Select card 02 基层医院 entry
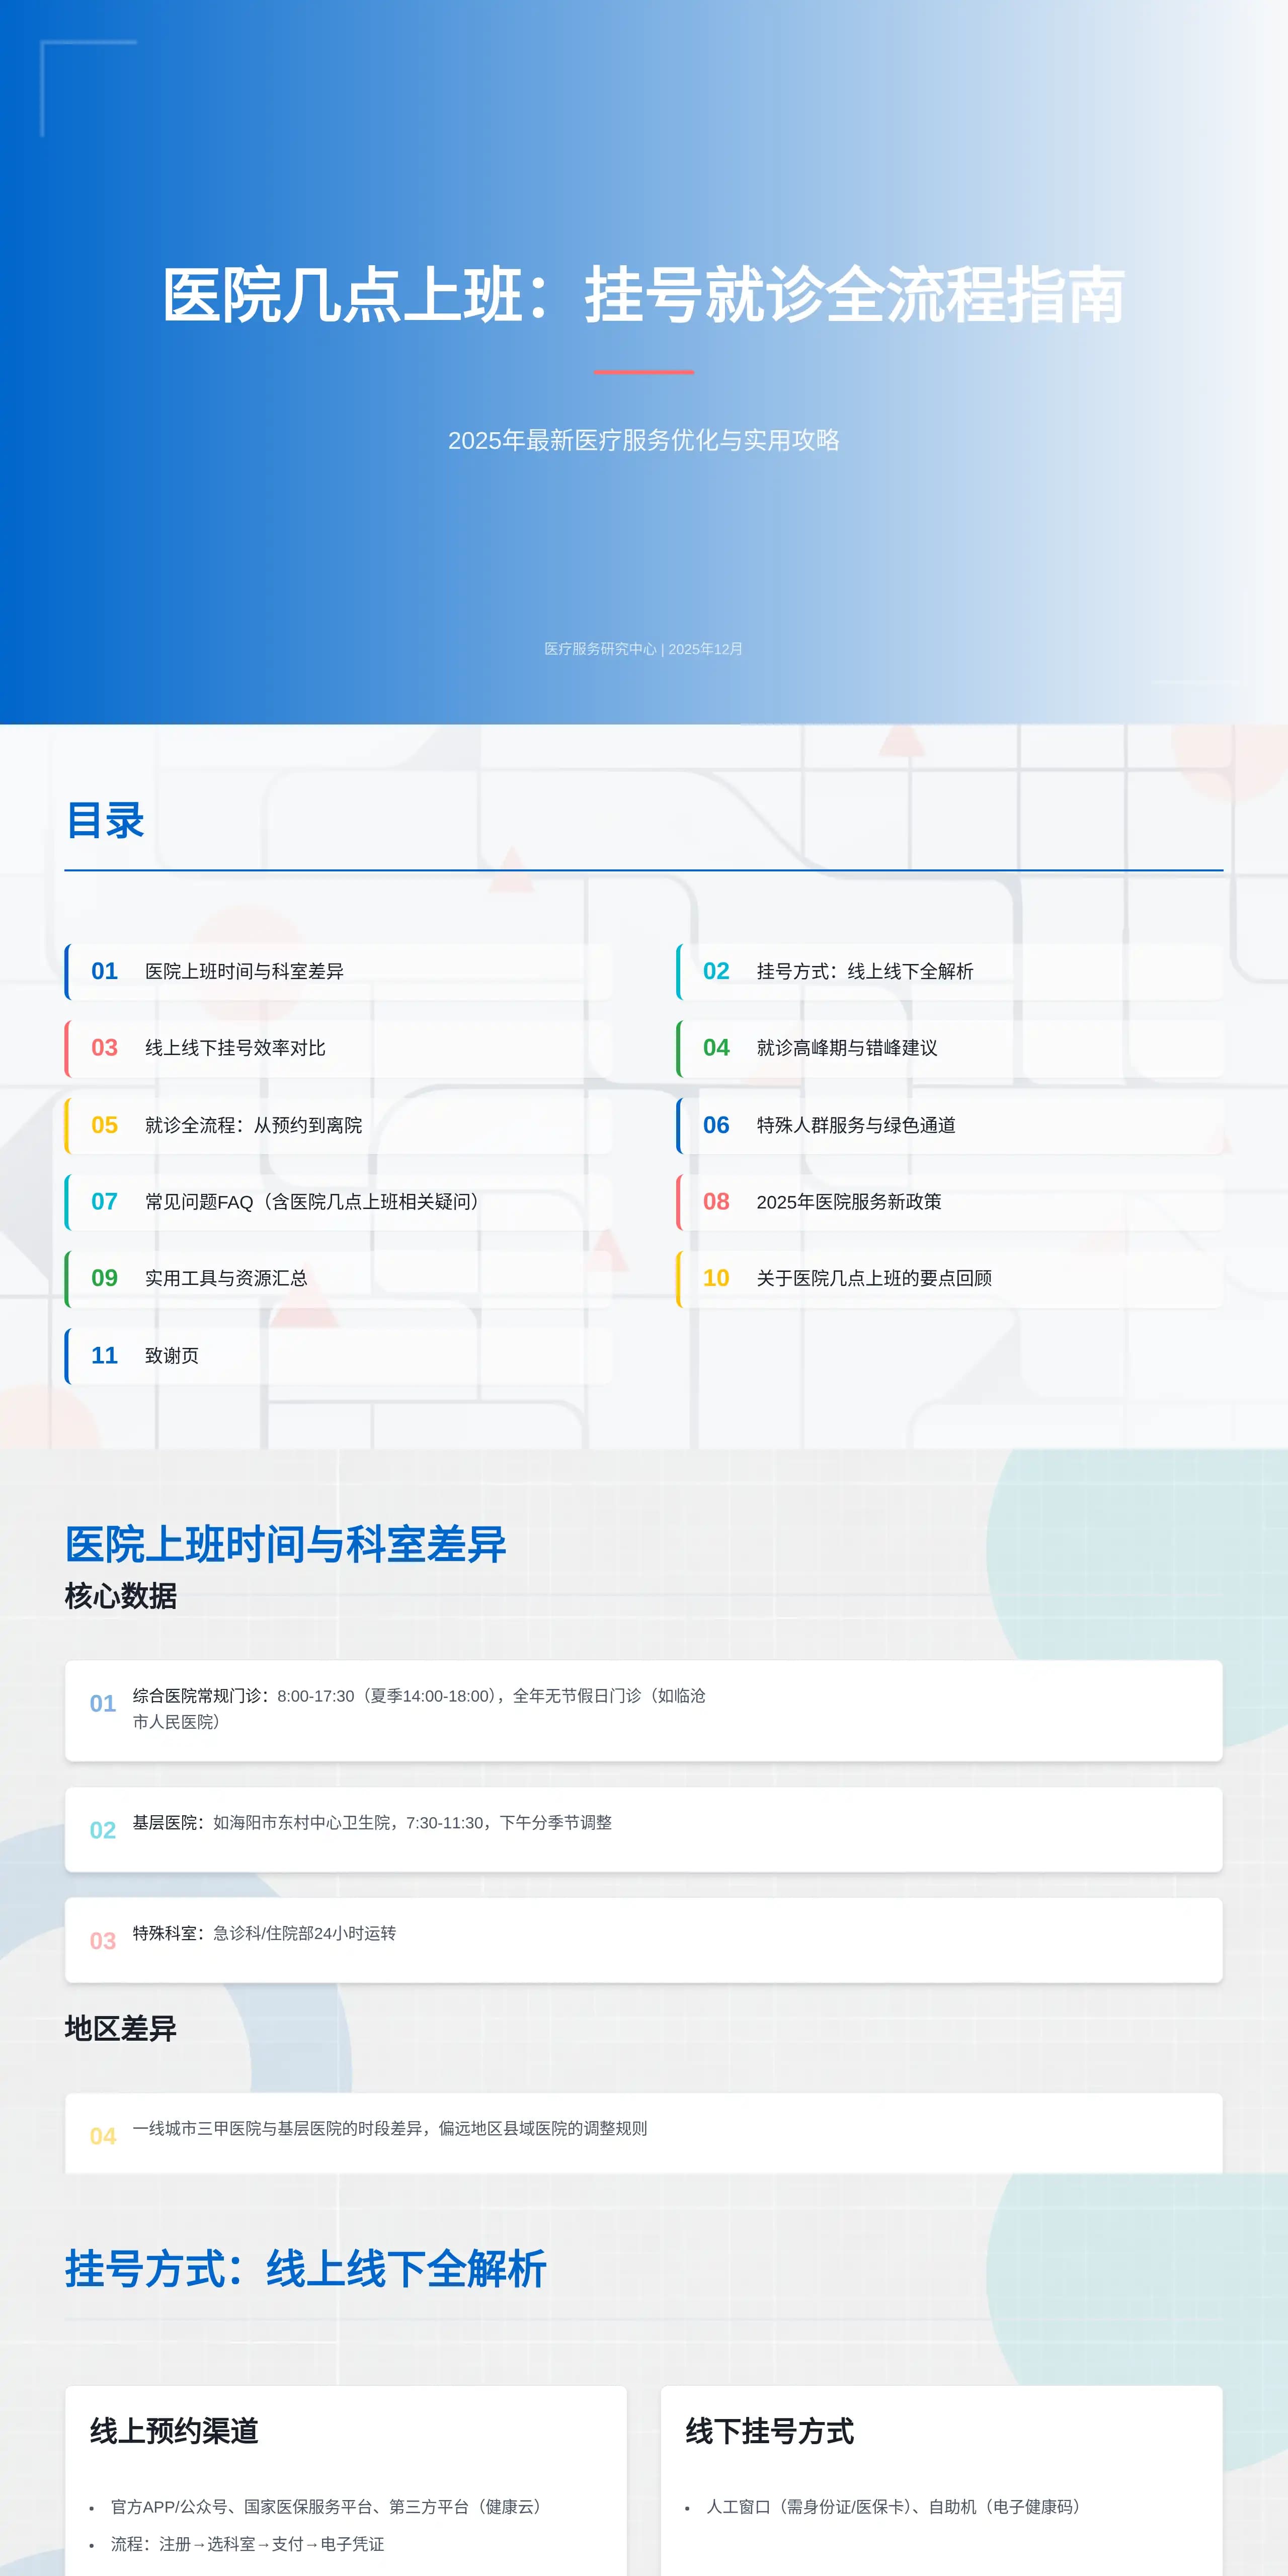The width and height of the screenshot is (1288, 2576). click(644, 1826)
